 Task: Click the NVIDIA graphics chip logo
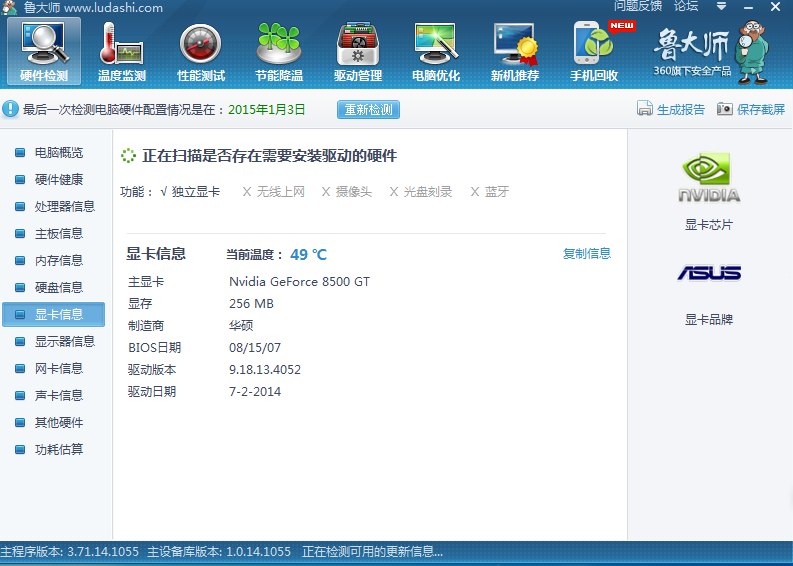[x=709, y=180]
